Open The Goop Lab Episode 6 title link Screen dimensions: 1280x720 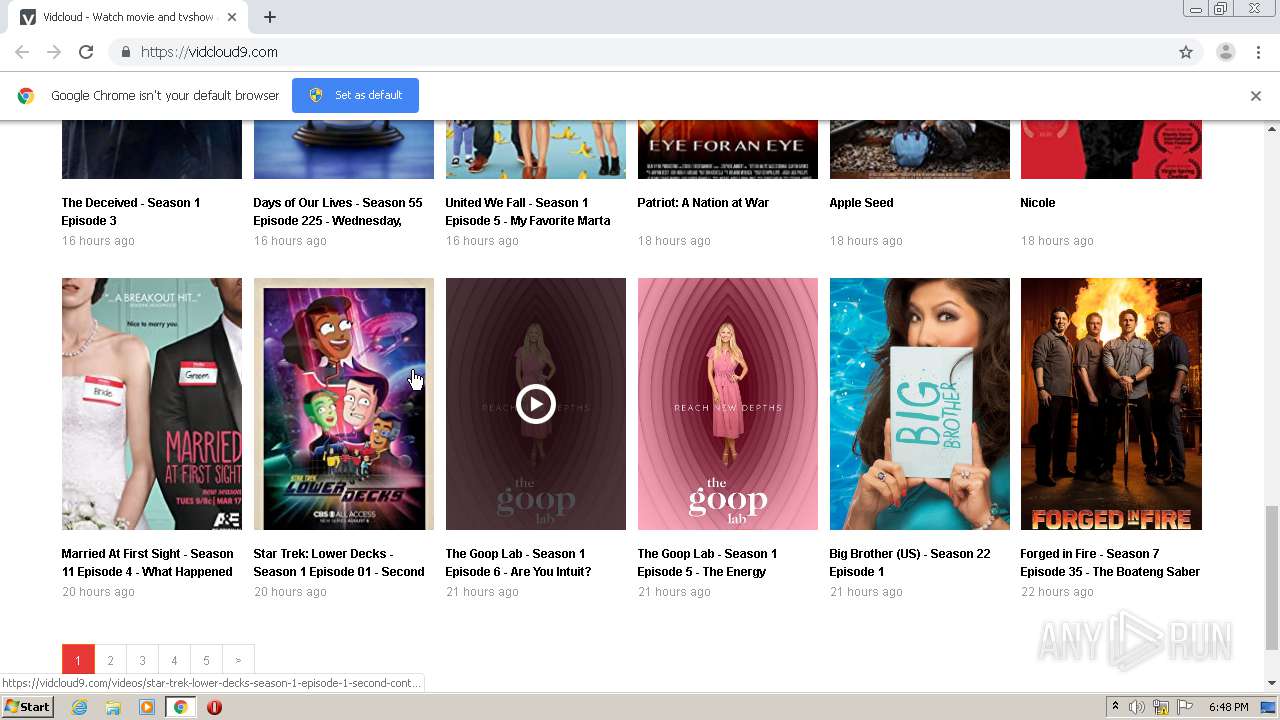pyautogui.click(x=518, y=563)
